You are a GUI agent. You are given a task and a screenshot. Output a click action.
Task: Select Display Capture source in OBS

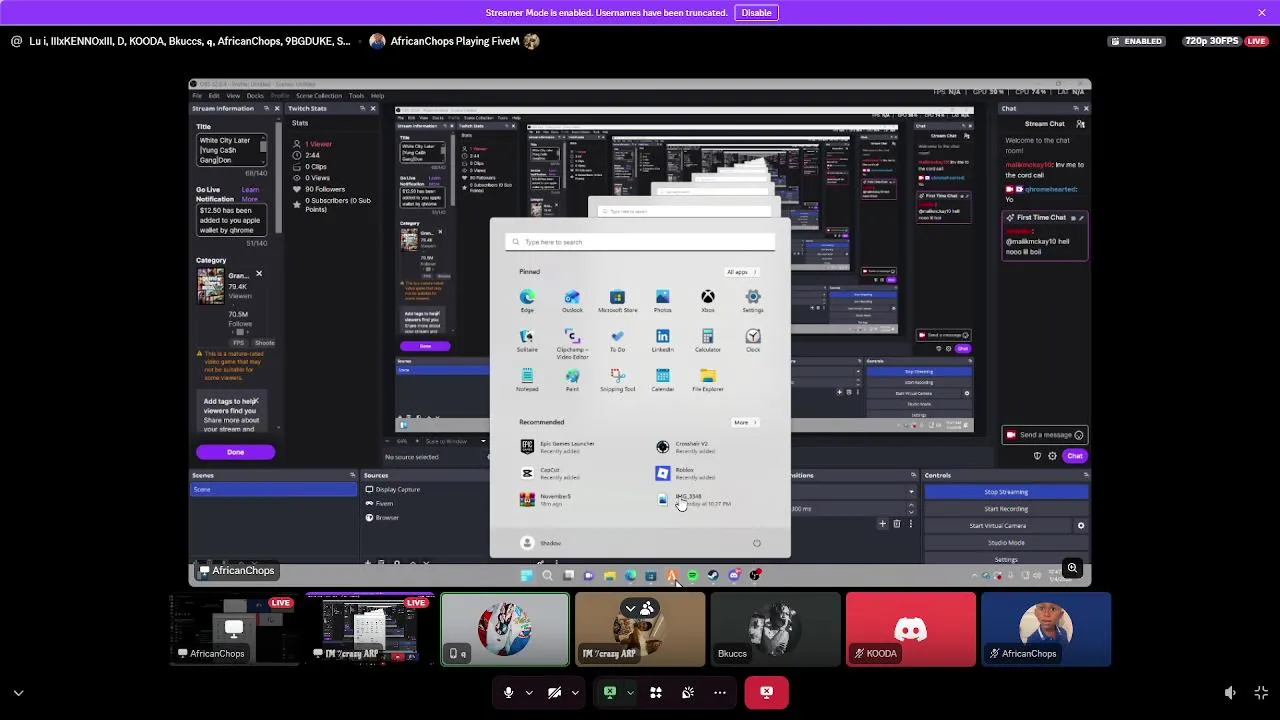point(392,489)
